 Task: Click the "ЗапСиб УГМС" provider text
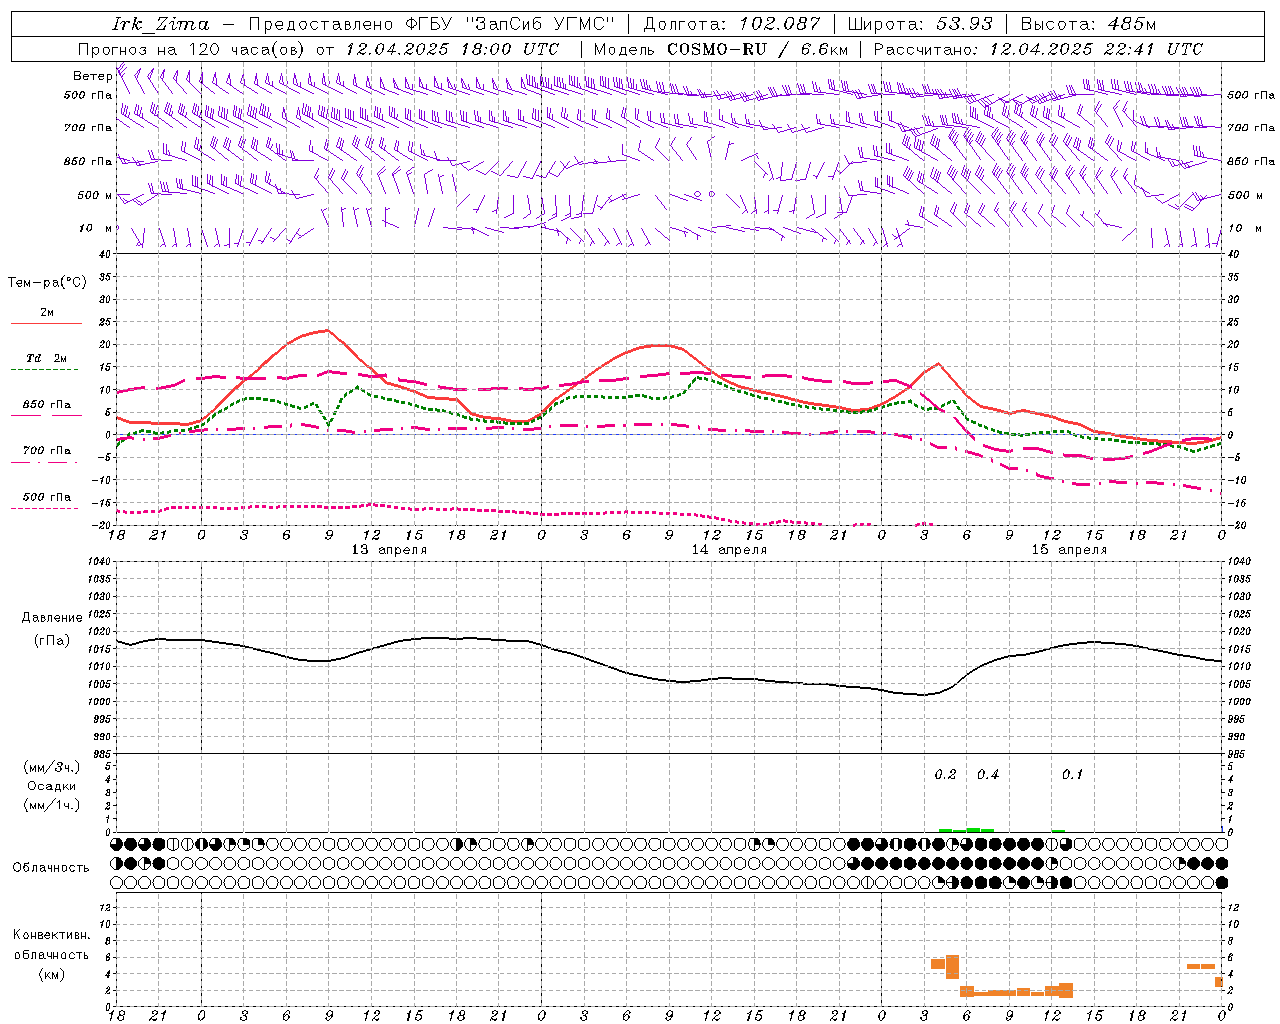point(539,24)
